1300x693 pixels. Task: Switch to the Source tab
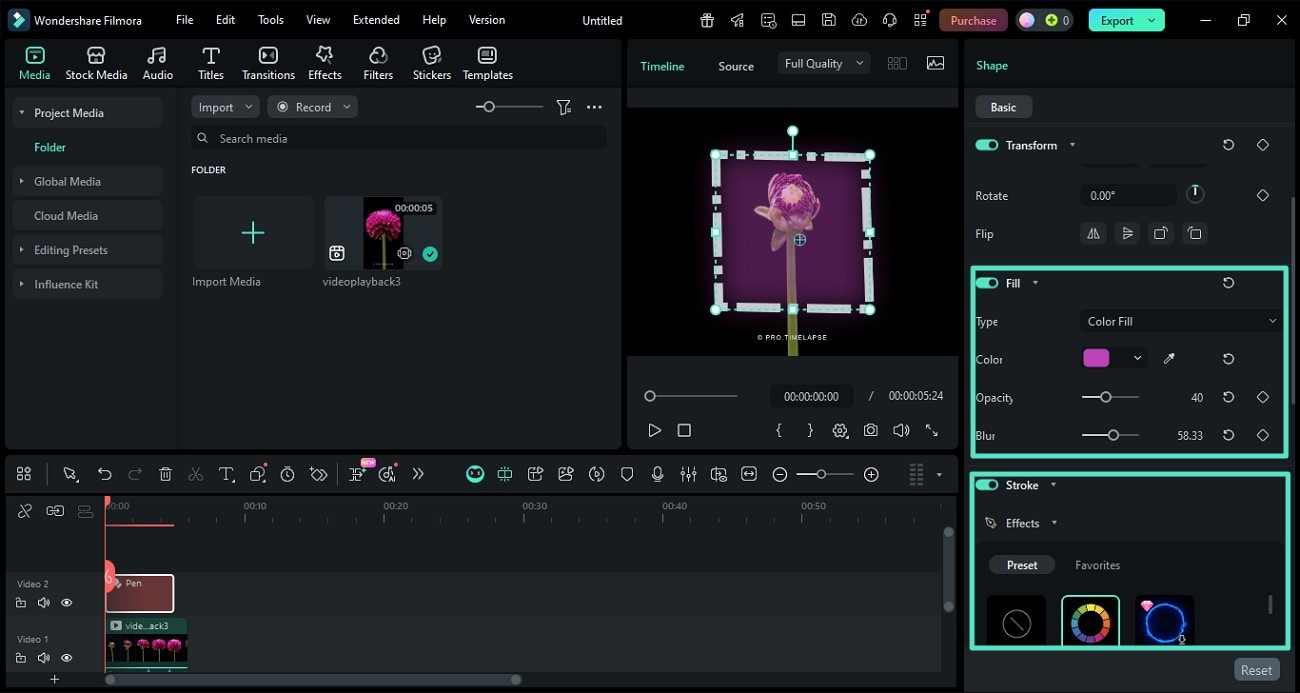735,66
